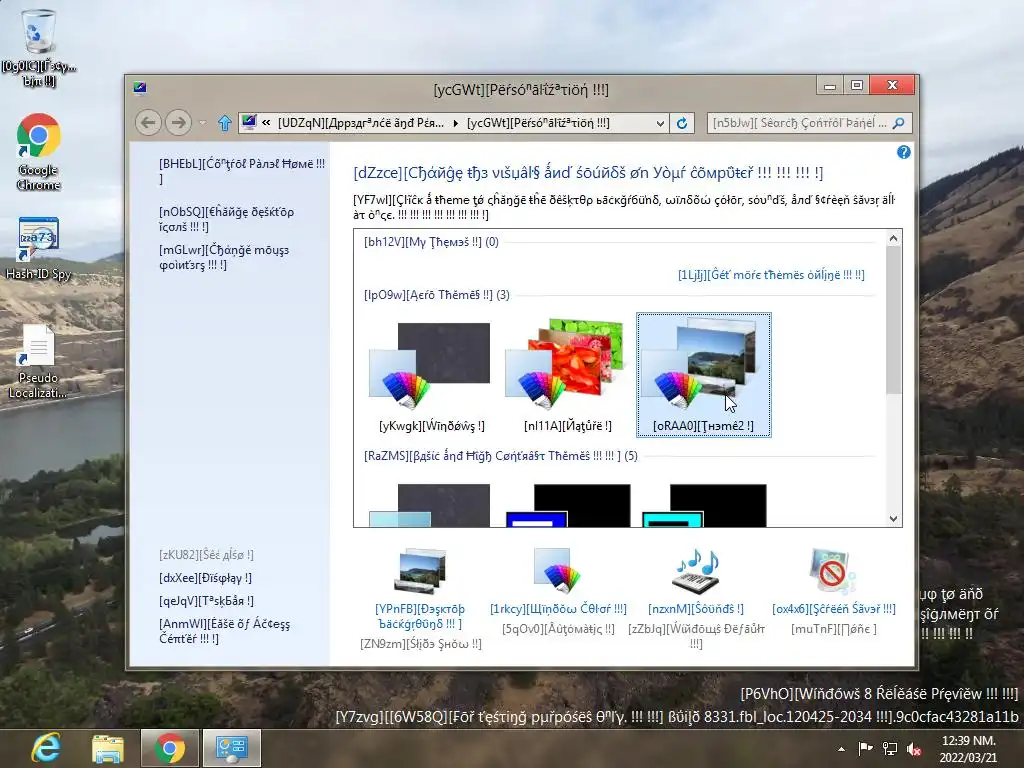Select the Windows Aero theme thumbnail

tap(432, 376)
